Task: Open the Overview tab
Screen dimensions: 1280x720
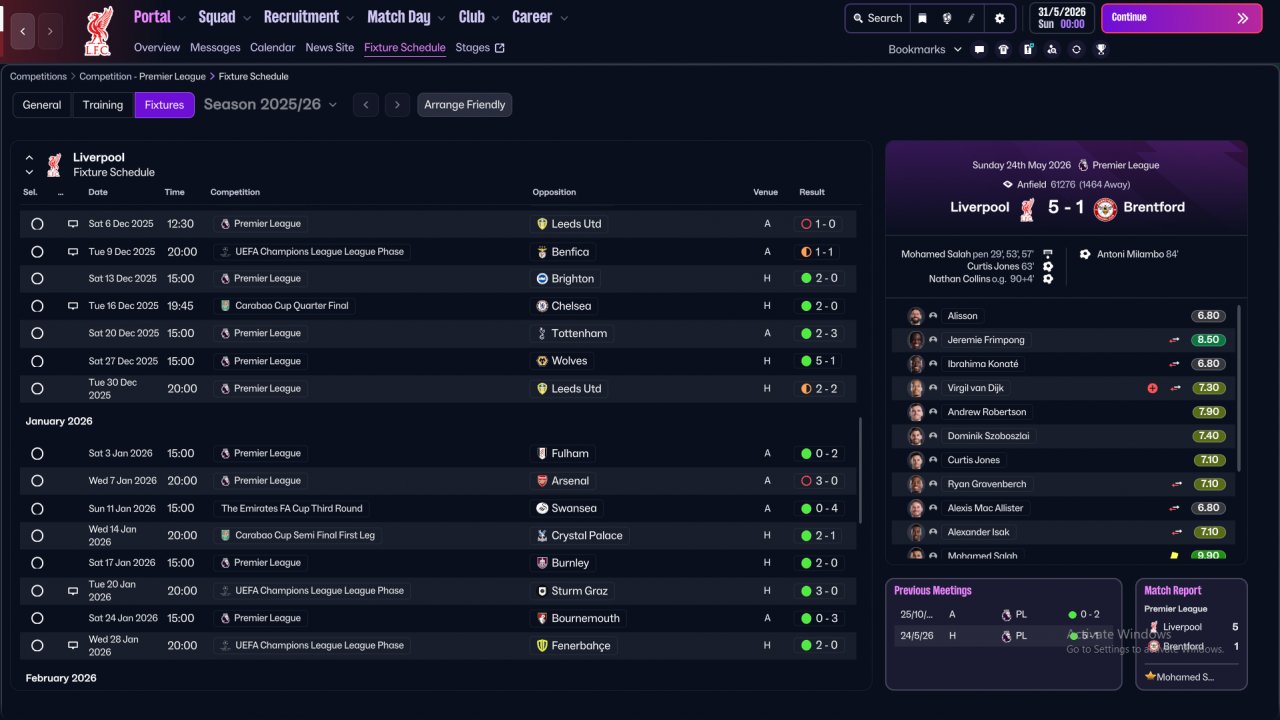Action: [157, 48]
